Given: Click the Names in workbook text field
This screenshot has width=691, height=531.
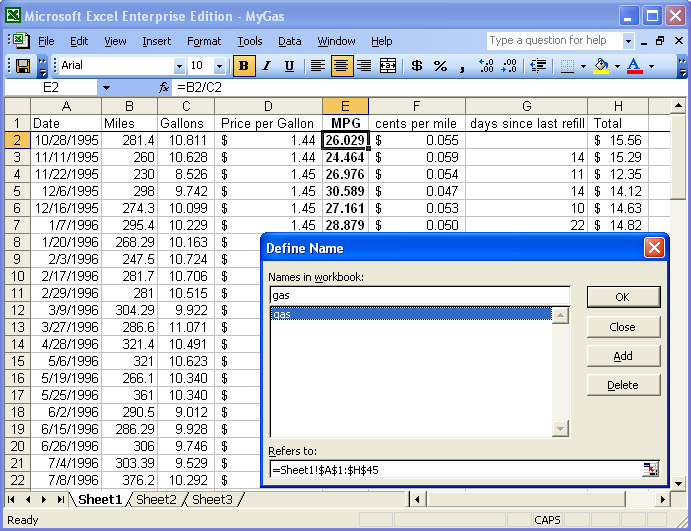Looking at the screenshot, I should click(x=420, y=295).
